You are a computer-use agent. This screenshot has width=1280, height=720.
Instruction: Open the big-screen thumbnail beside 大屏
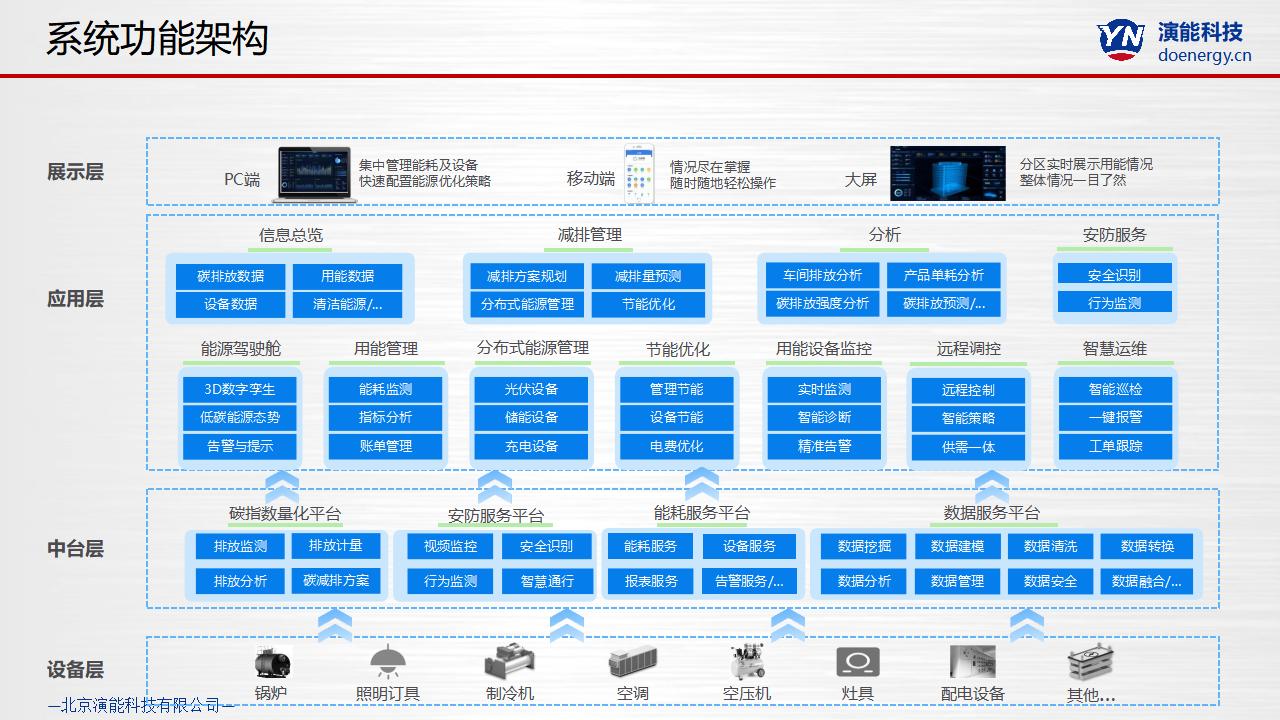(x=946, y=172)
